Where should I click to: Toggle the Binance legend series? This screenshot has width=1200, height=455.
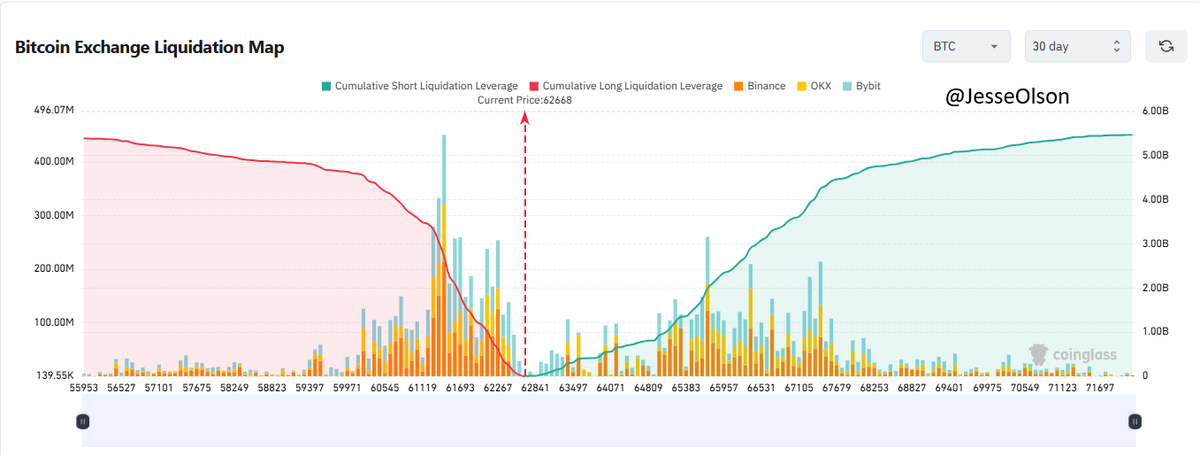pos(759,86)
